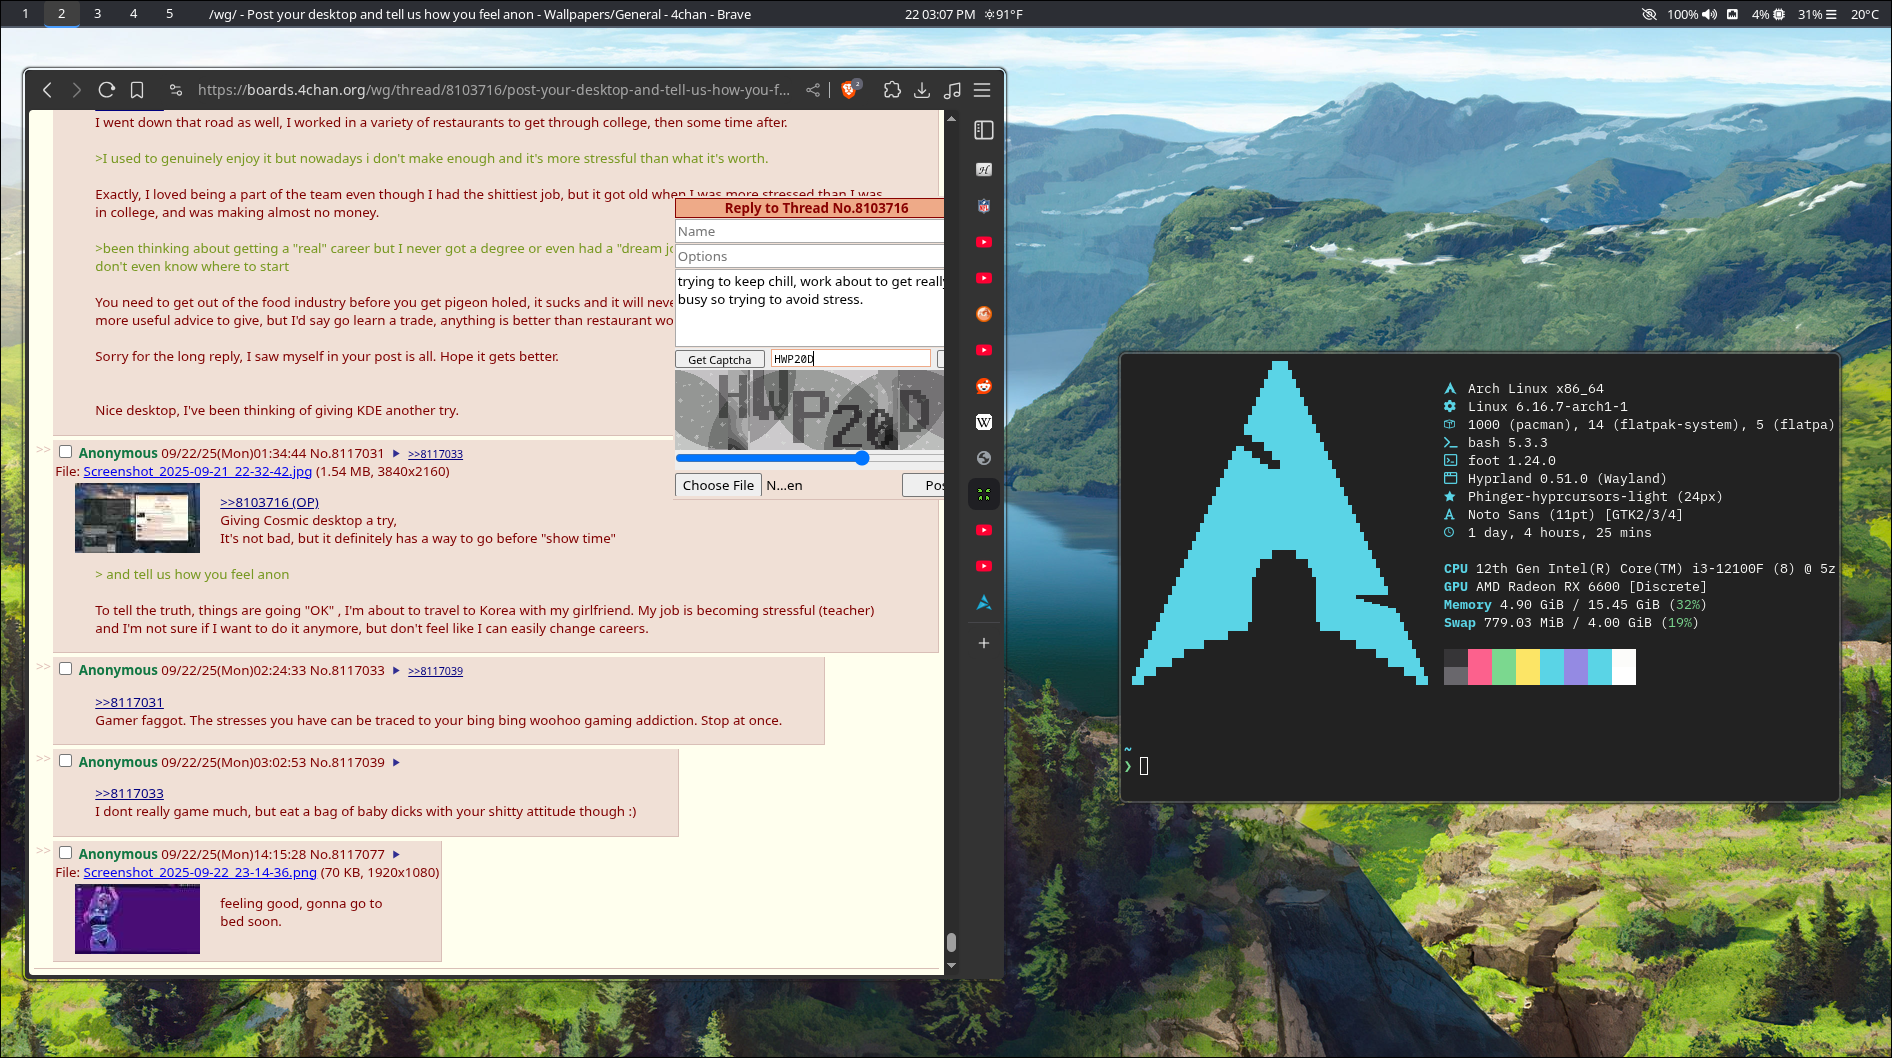
Task: Switch to workspace 1
Action: (x=25, y=14)
